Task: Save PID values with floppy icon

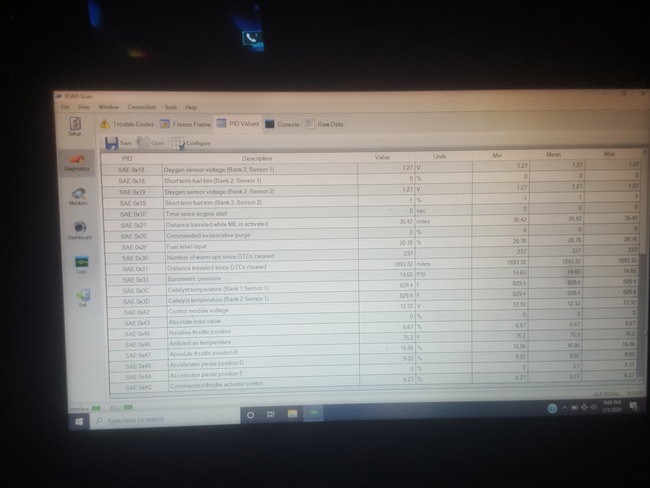Action: (x=118, y=143)
